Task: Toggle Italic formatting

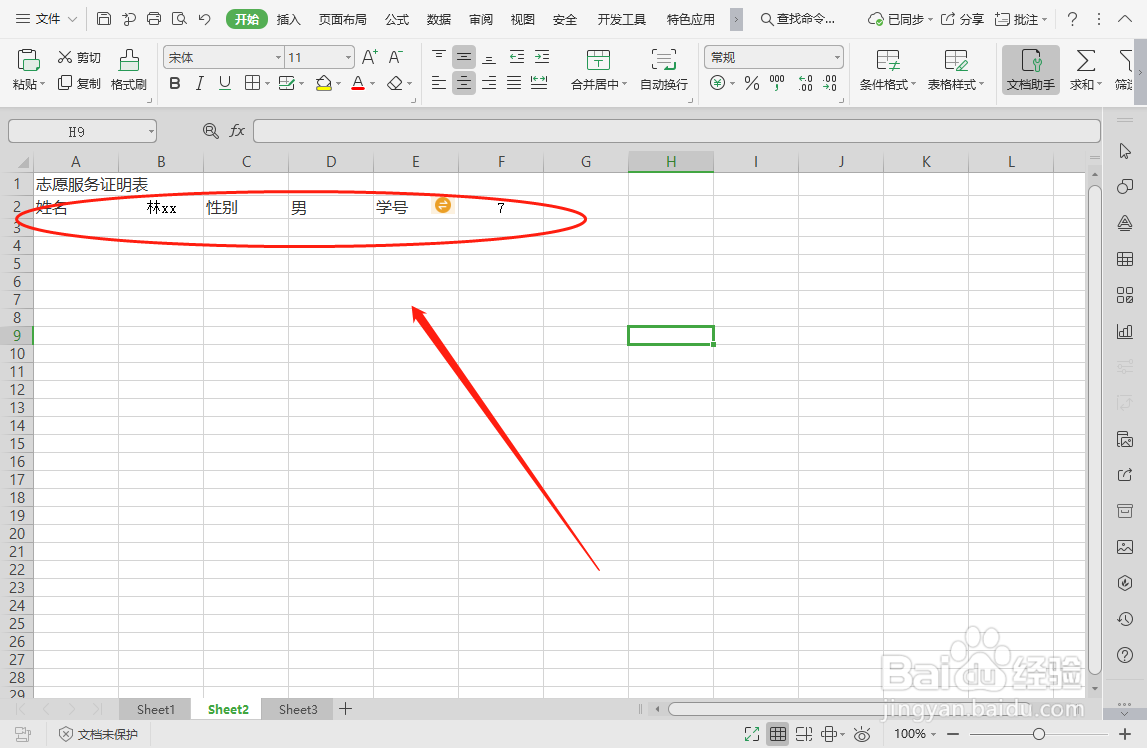Action: point(200,83)
